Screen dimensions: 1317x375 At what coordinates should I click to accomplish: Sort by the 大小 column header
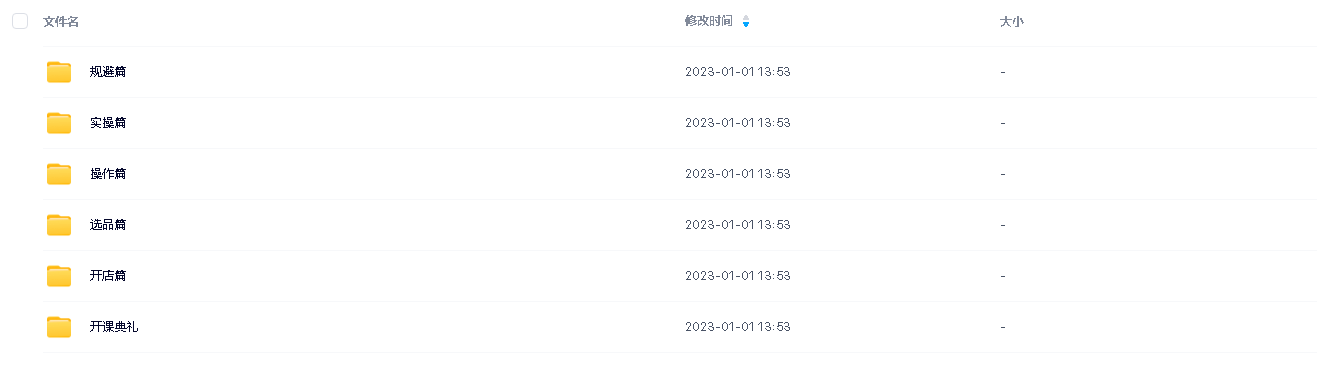pos(1011,21)
